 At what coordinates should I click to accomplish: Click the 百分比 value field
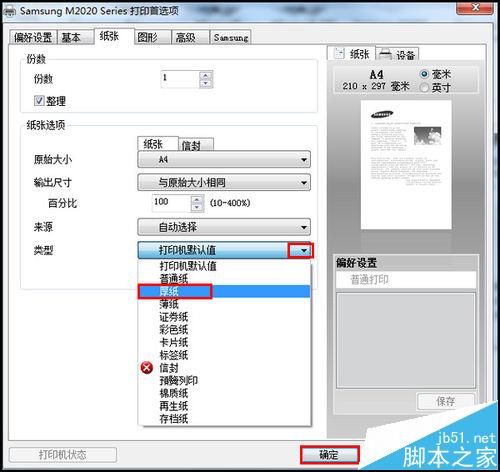pos(171,203)
